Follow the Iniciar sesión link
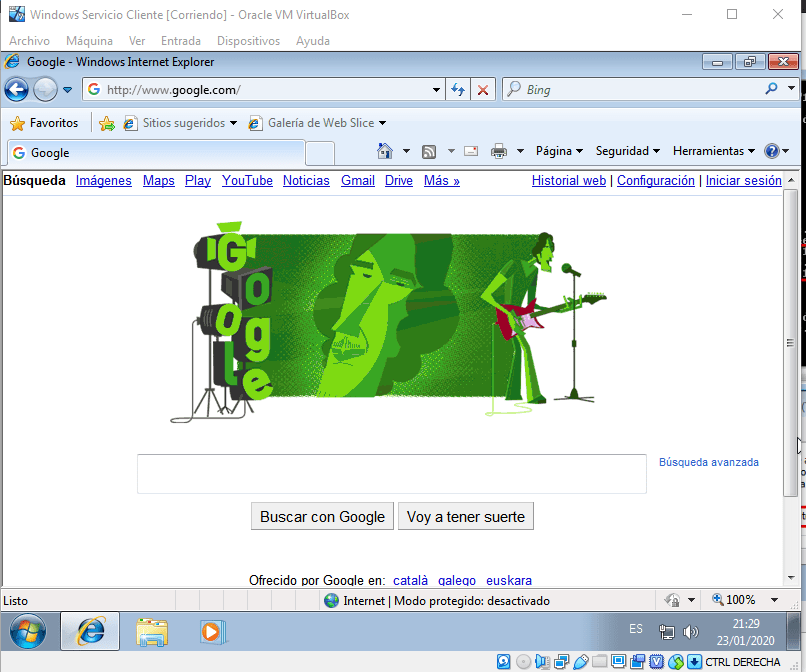Screen dimensions: 806x672 [x=743, y=181]
